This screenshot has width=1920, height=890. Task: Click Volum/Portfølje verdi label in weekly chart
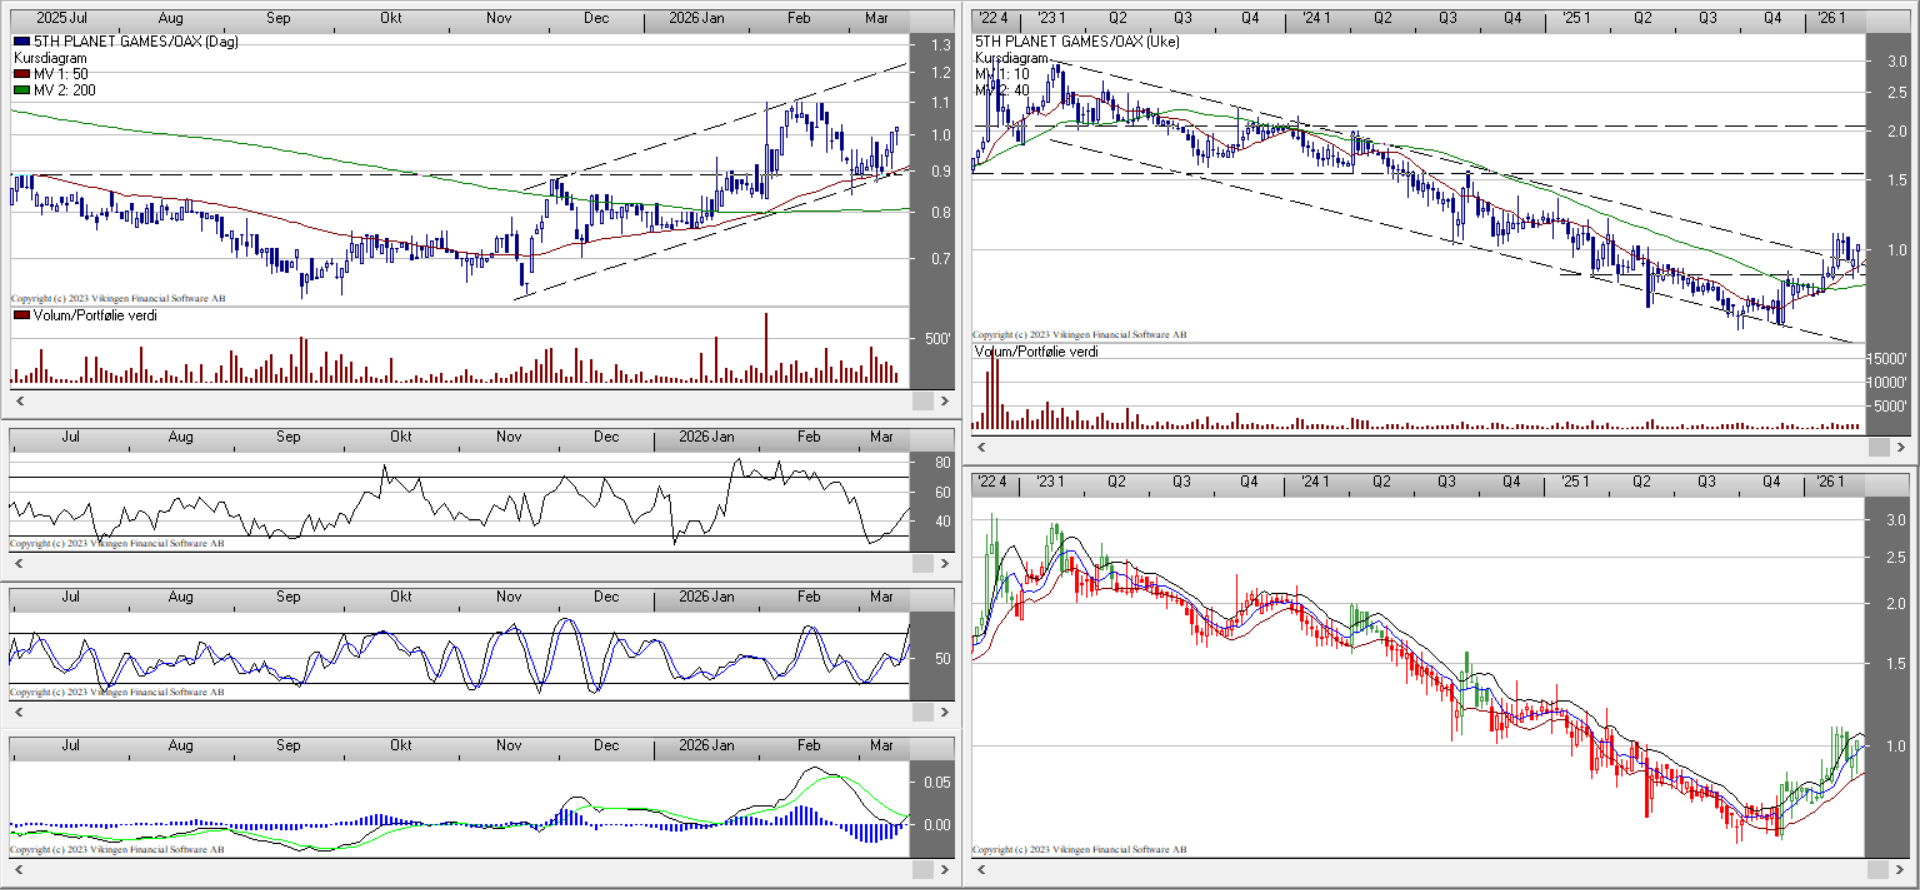click(x=1036, y=352)
